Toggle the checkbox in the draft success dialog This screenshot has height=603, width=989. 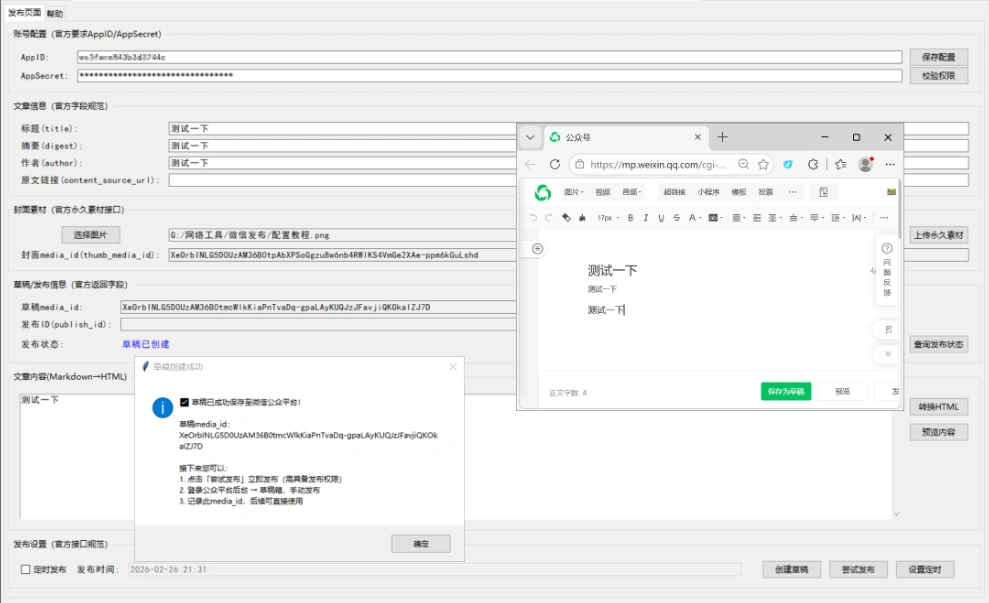(183, 402)
